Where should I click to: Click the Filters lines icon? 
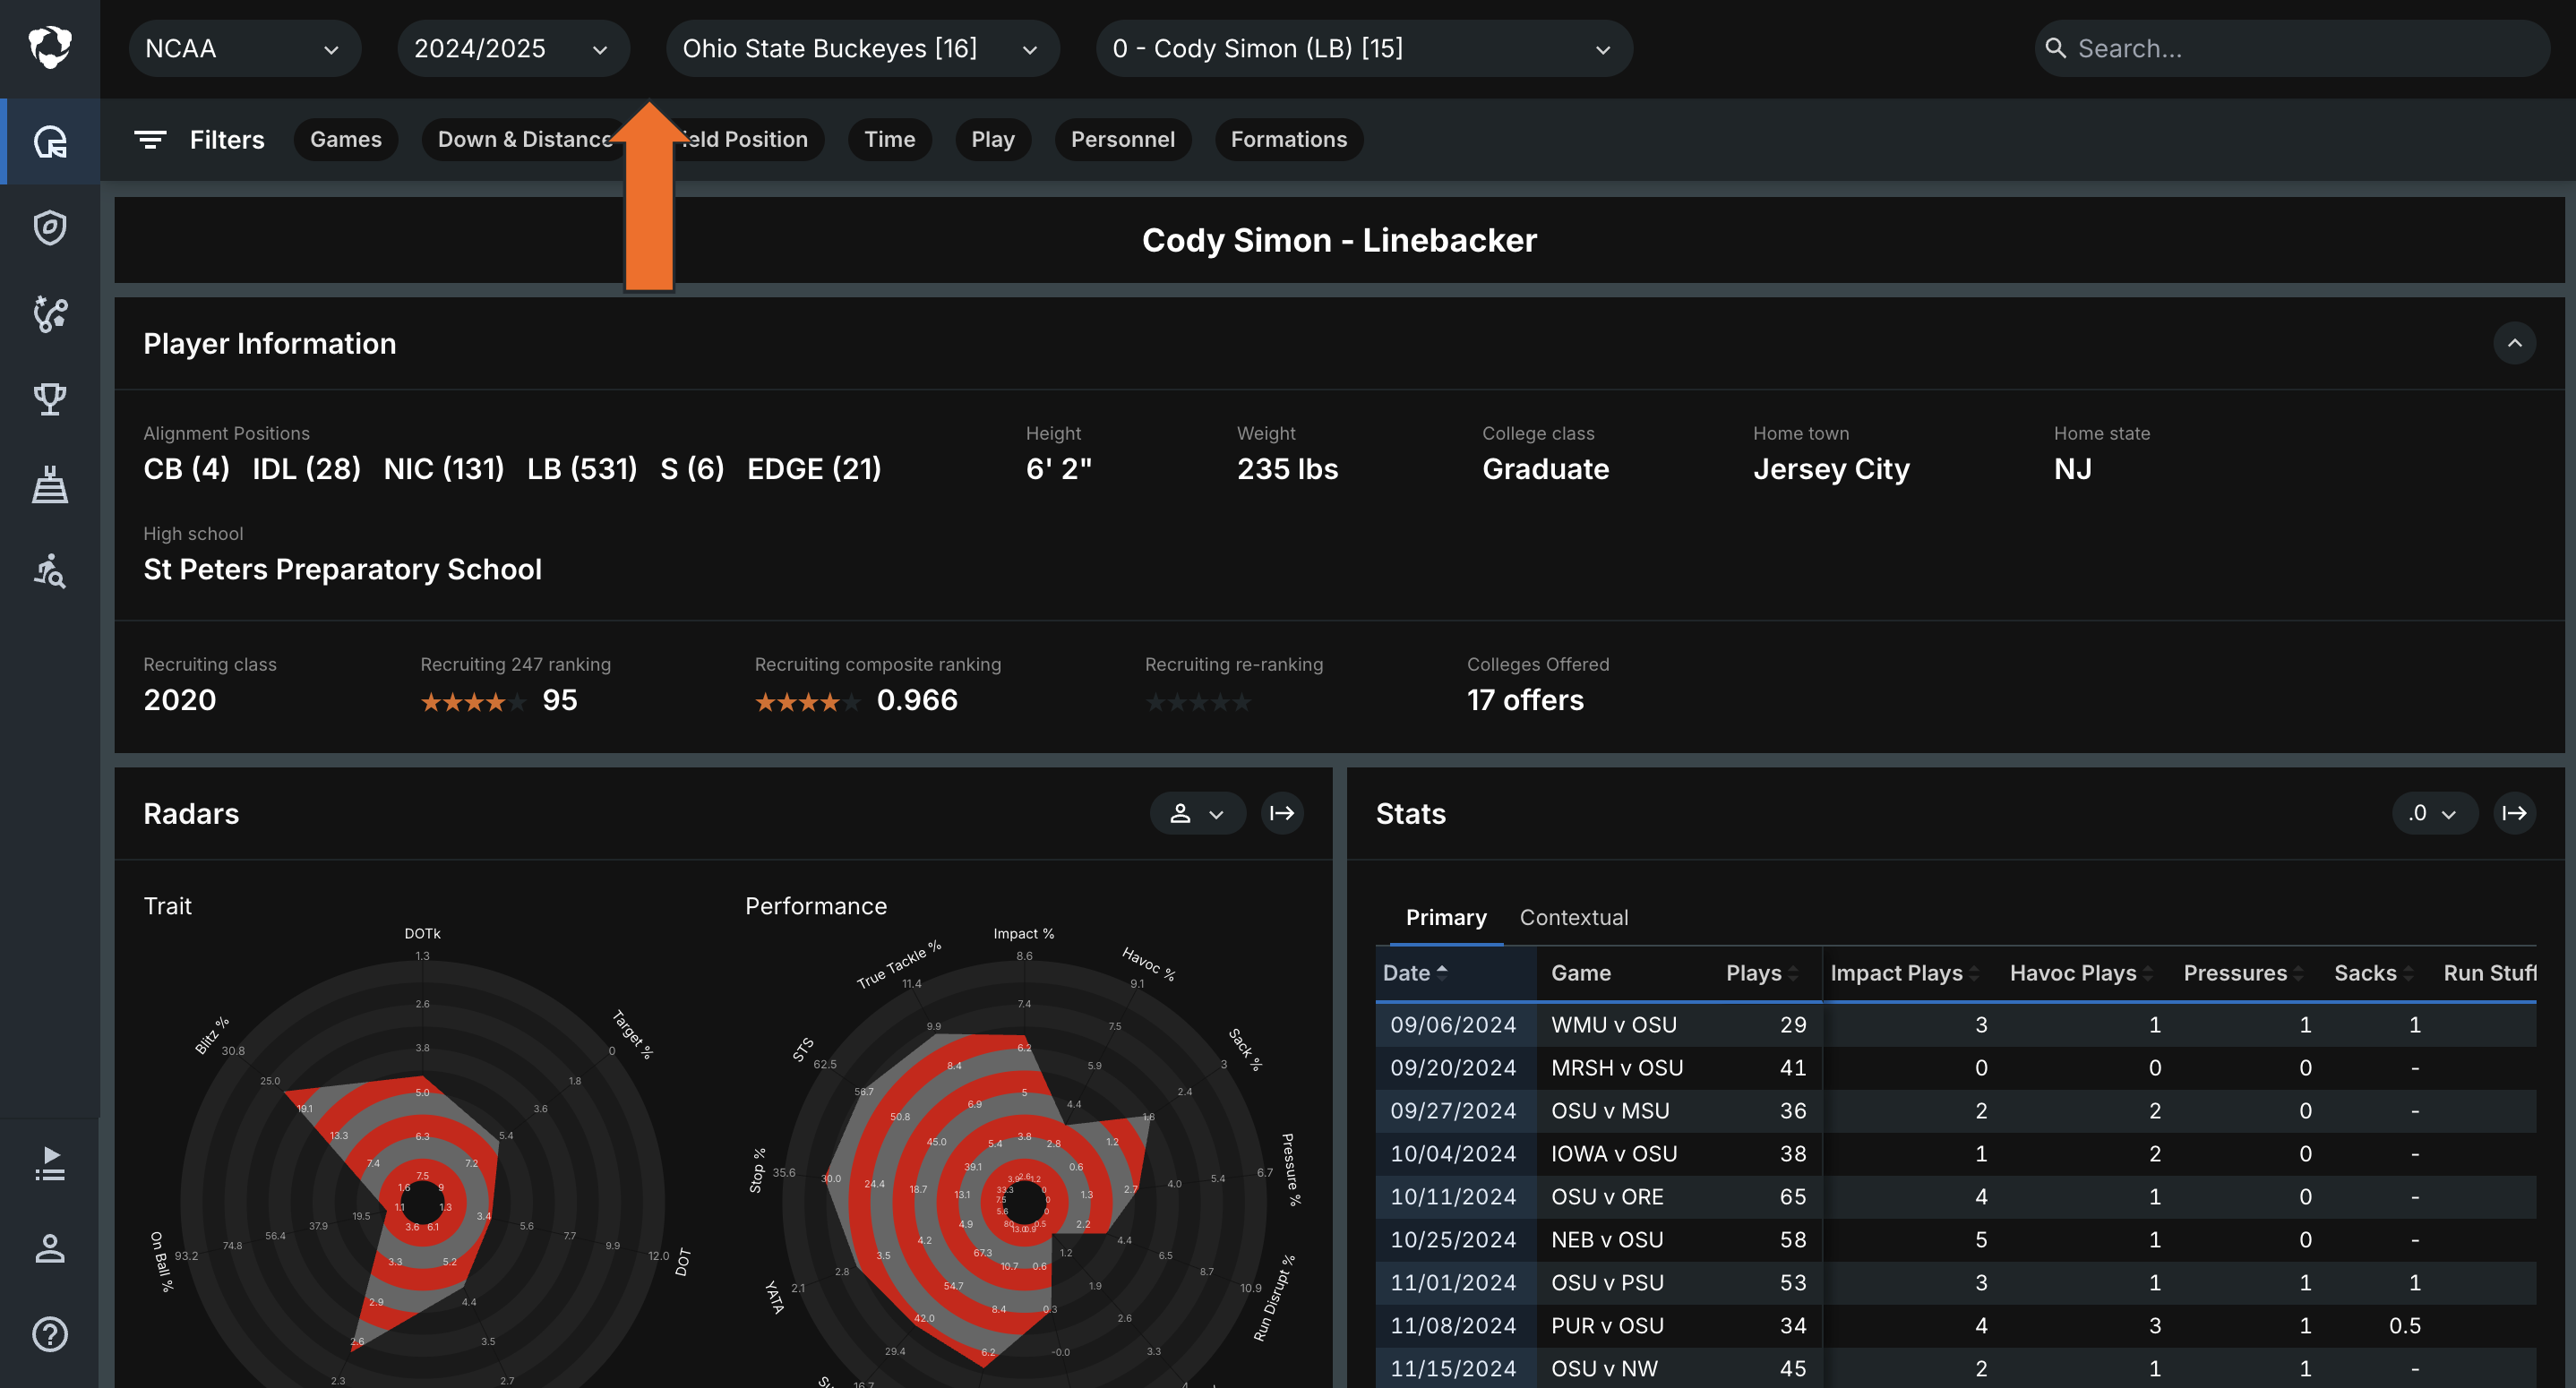[x=150, y=139]
